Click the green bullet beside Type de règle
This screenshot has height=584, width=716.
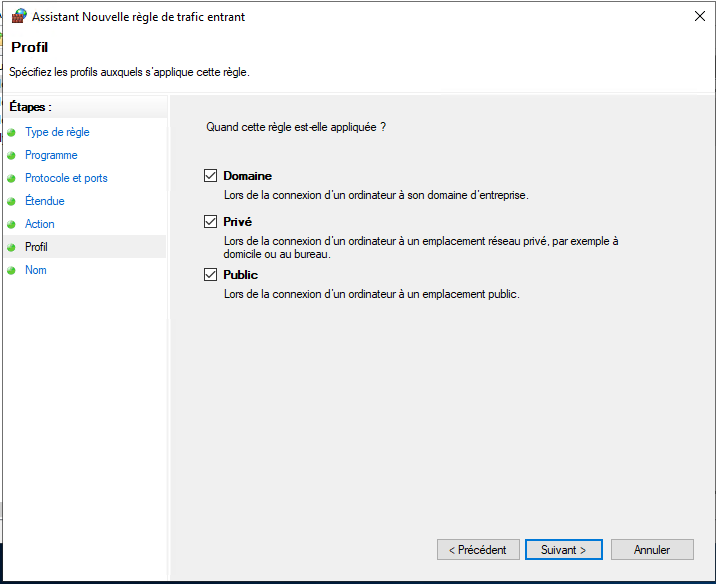coord(11,132)
